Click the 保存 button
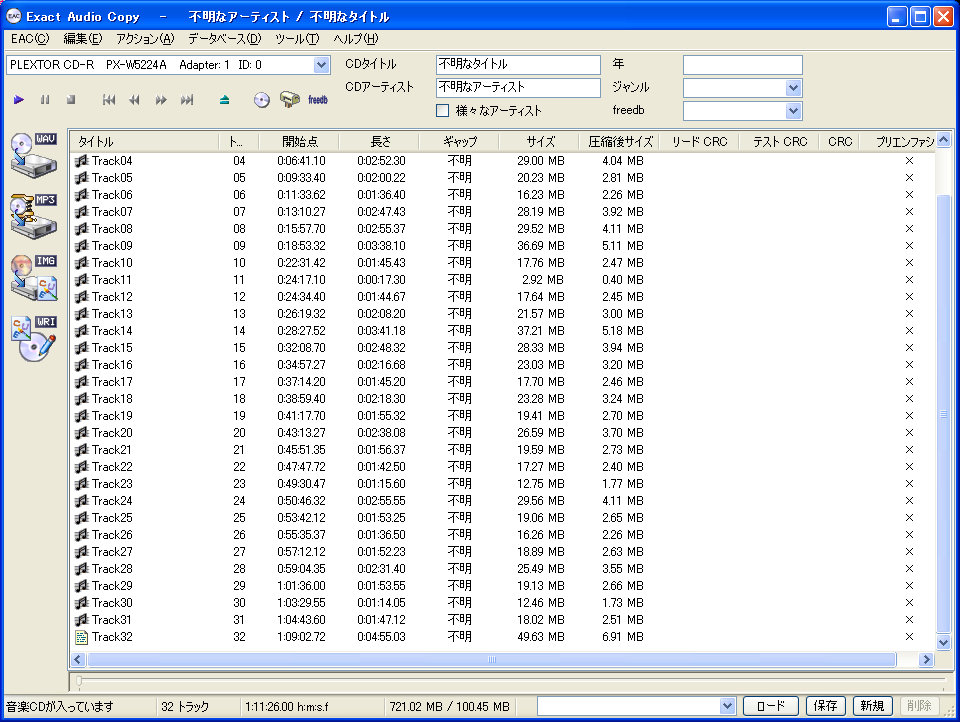Screen dimensions: 960x722 point(826,706)
